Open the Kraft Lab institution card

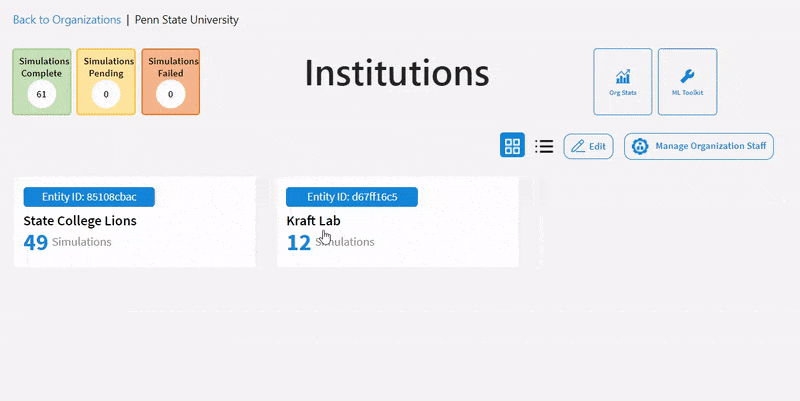coord(398,221)
